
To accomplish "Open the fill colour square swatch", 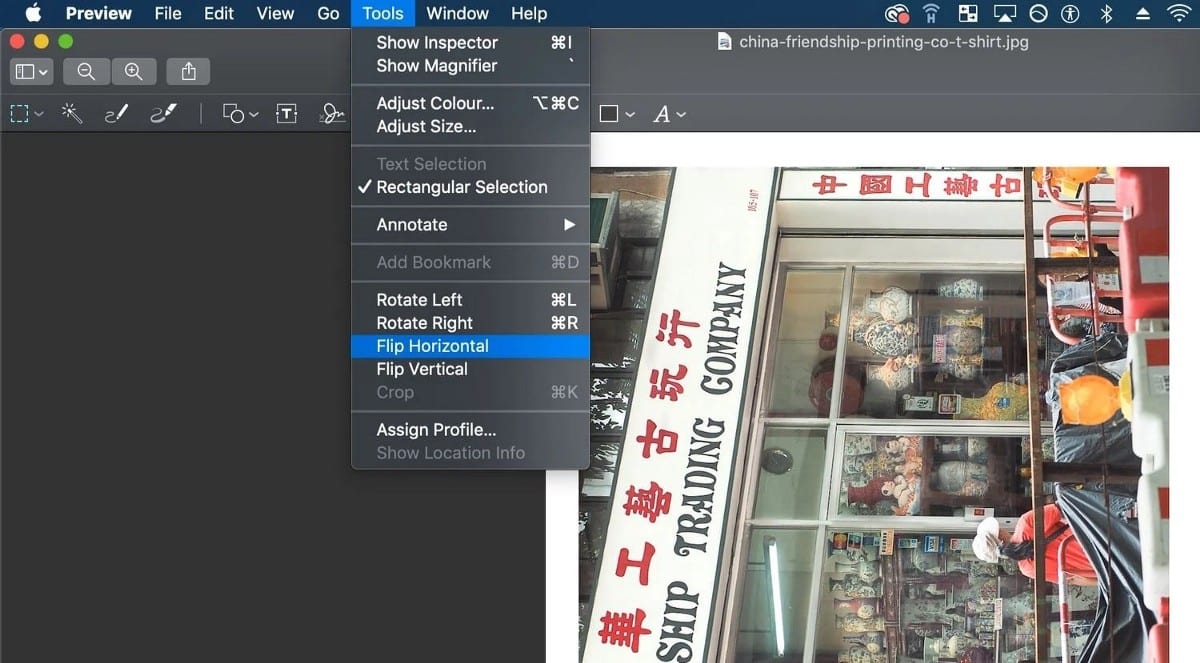I will coord(608,114).
